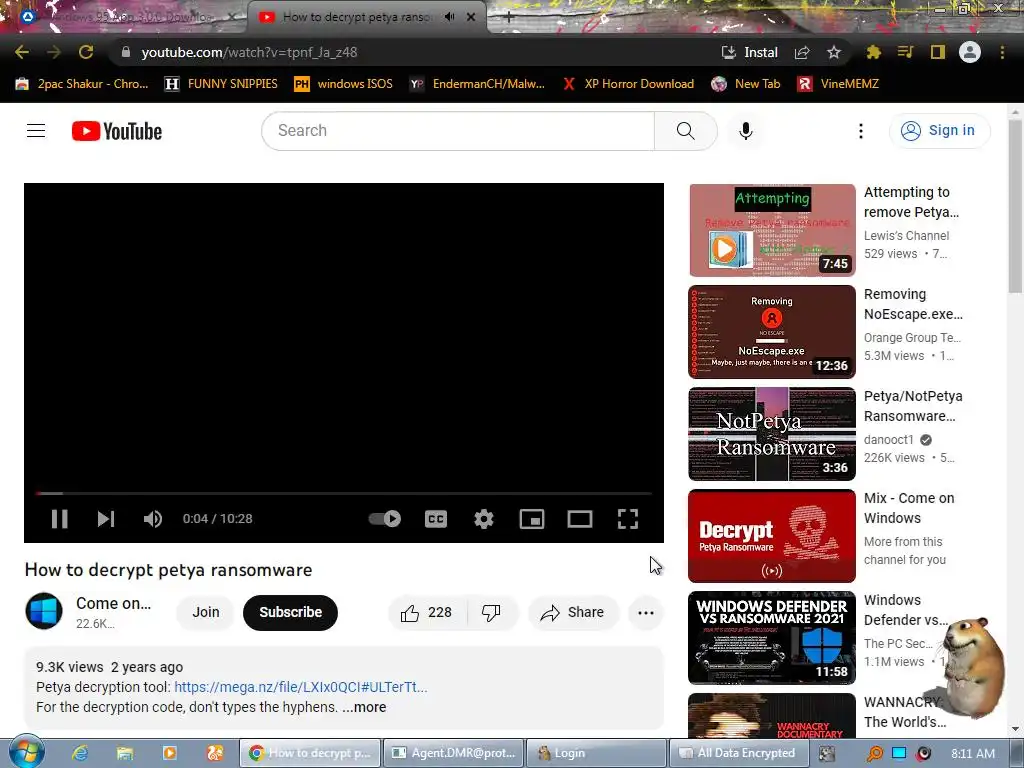Viewport: 1024px width, 768px height.
Task: Open Windows Defender vs Ransomware 2021 video
Action: pyautogui.click(x=772, y=637)
